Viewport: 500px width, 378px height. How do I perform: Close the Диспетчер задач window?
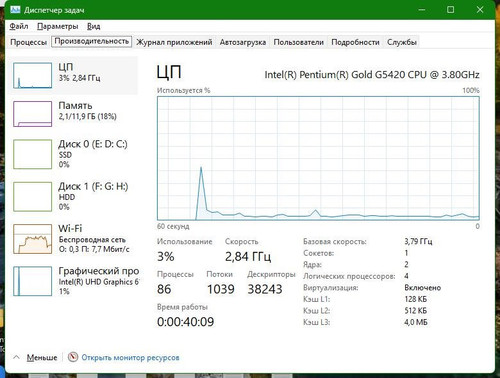[480, 10]
